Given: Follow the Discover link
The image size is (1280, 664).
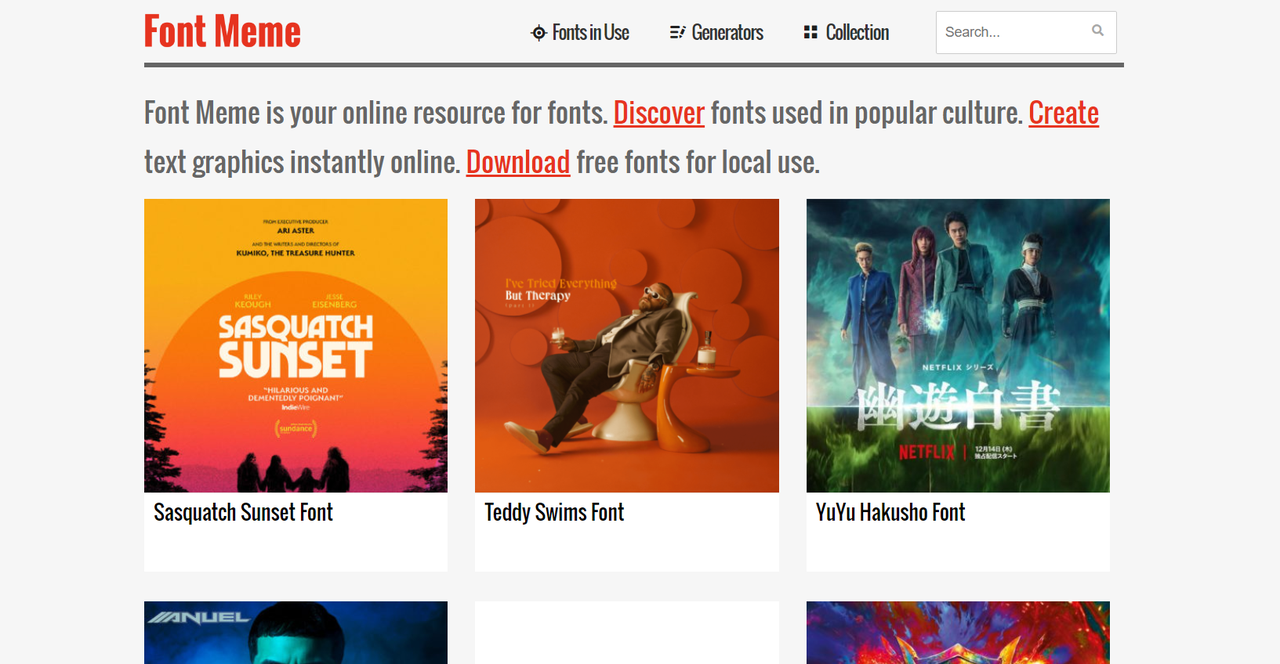Looking at the screenshot, I should (x=659, y=113).
